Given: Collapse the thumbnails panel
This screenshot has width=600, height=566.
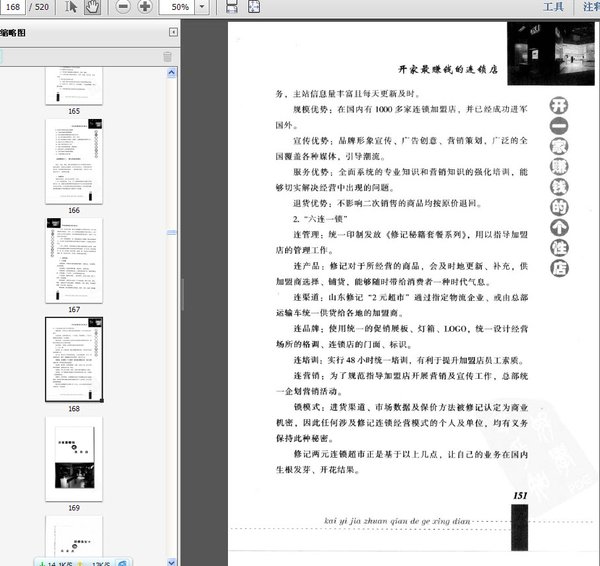Looking at the screenshot, I should (x=175, y=33).
